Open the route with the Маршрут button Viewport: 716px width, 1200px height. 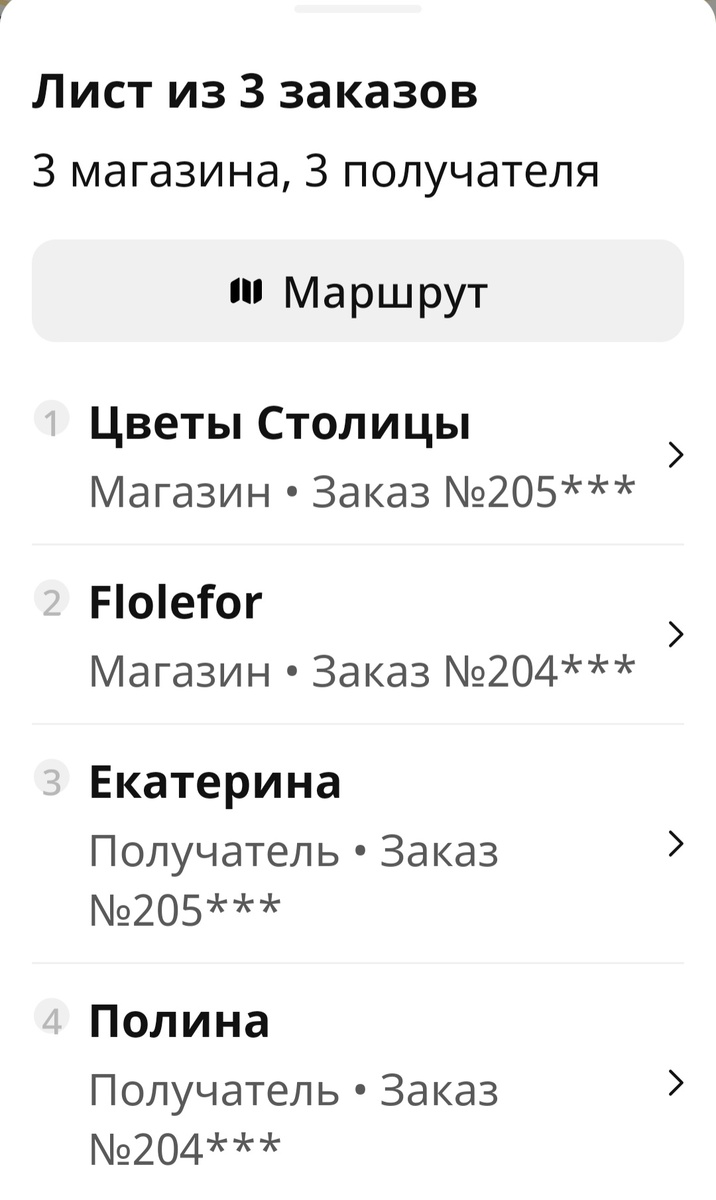358,290
